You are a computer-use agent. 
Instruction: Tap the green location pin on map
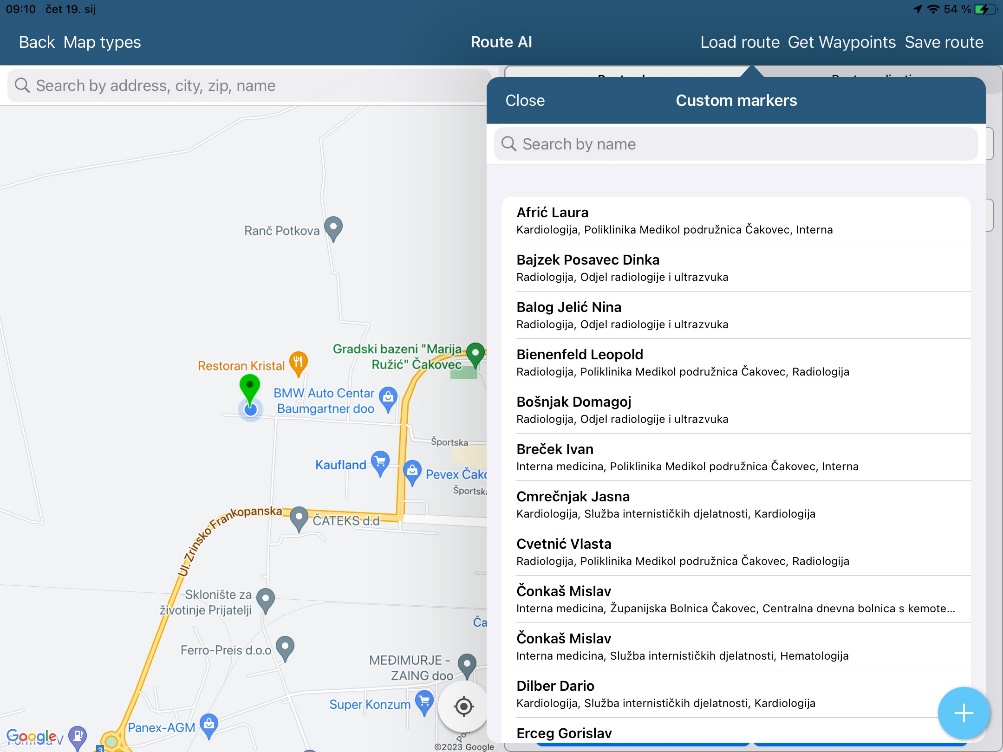249,388
